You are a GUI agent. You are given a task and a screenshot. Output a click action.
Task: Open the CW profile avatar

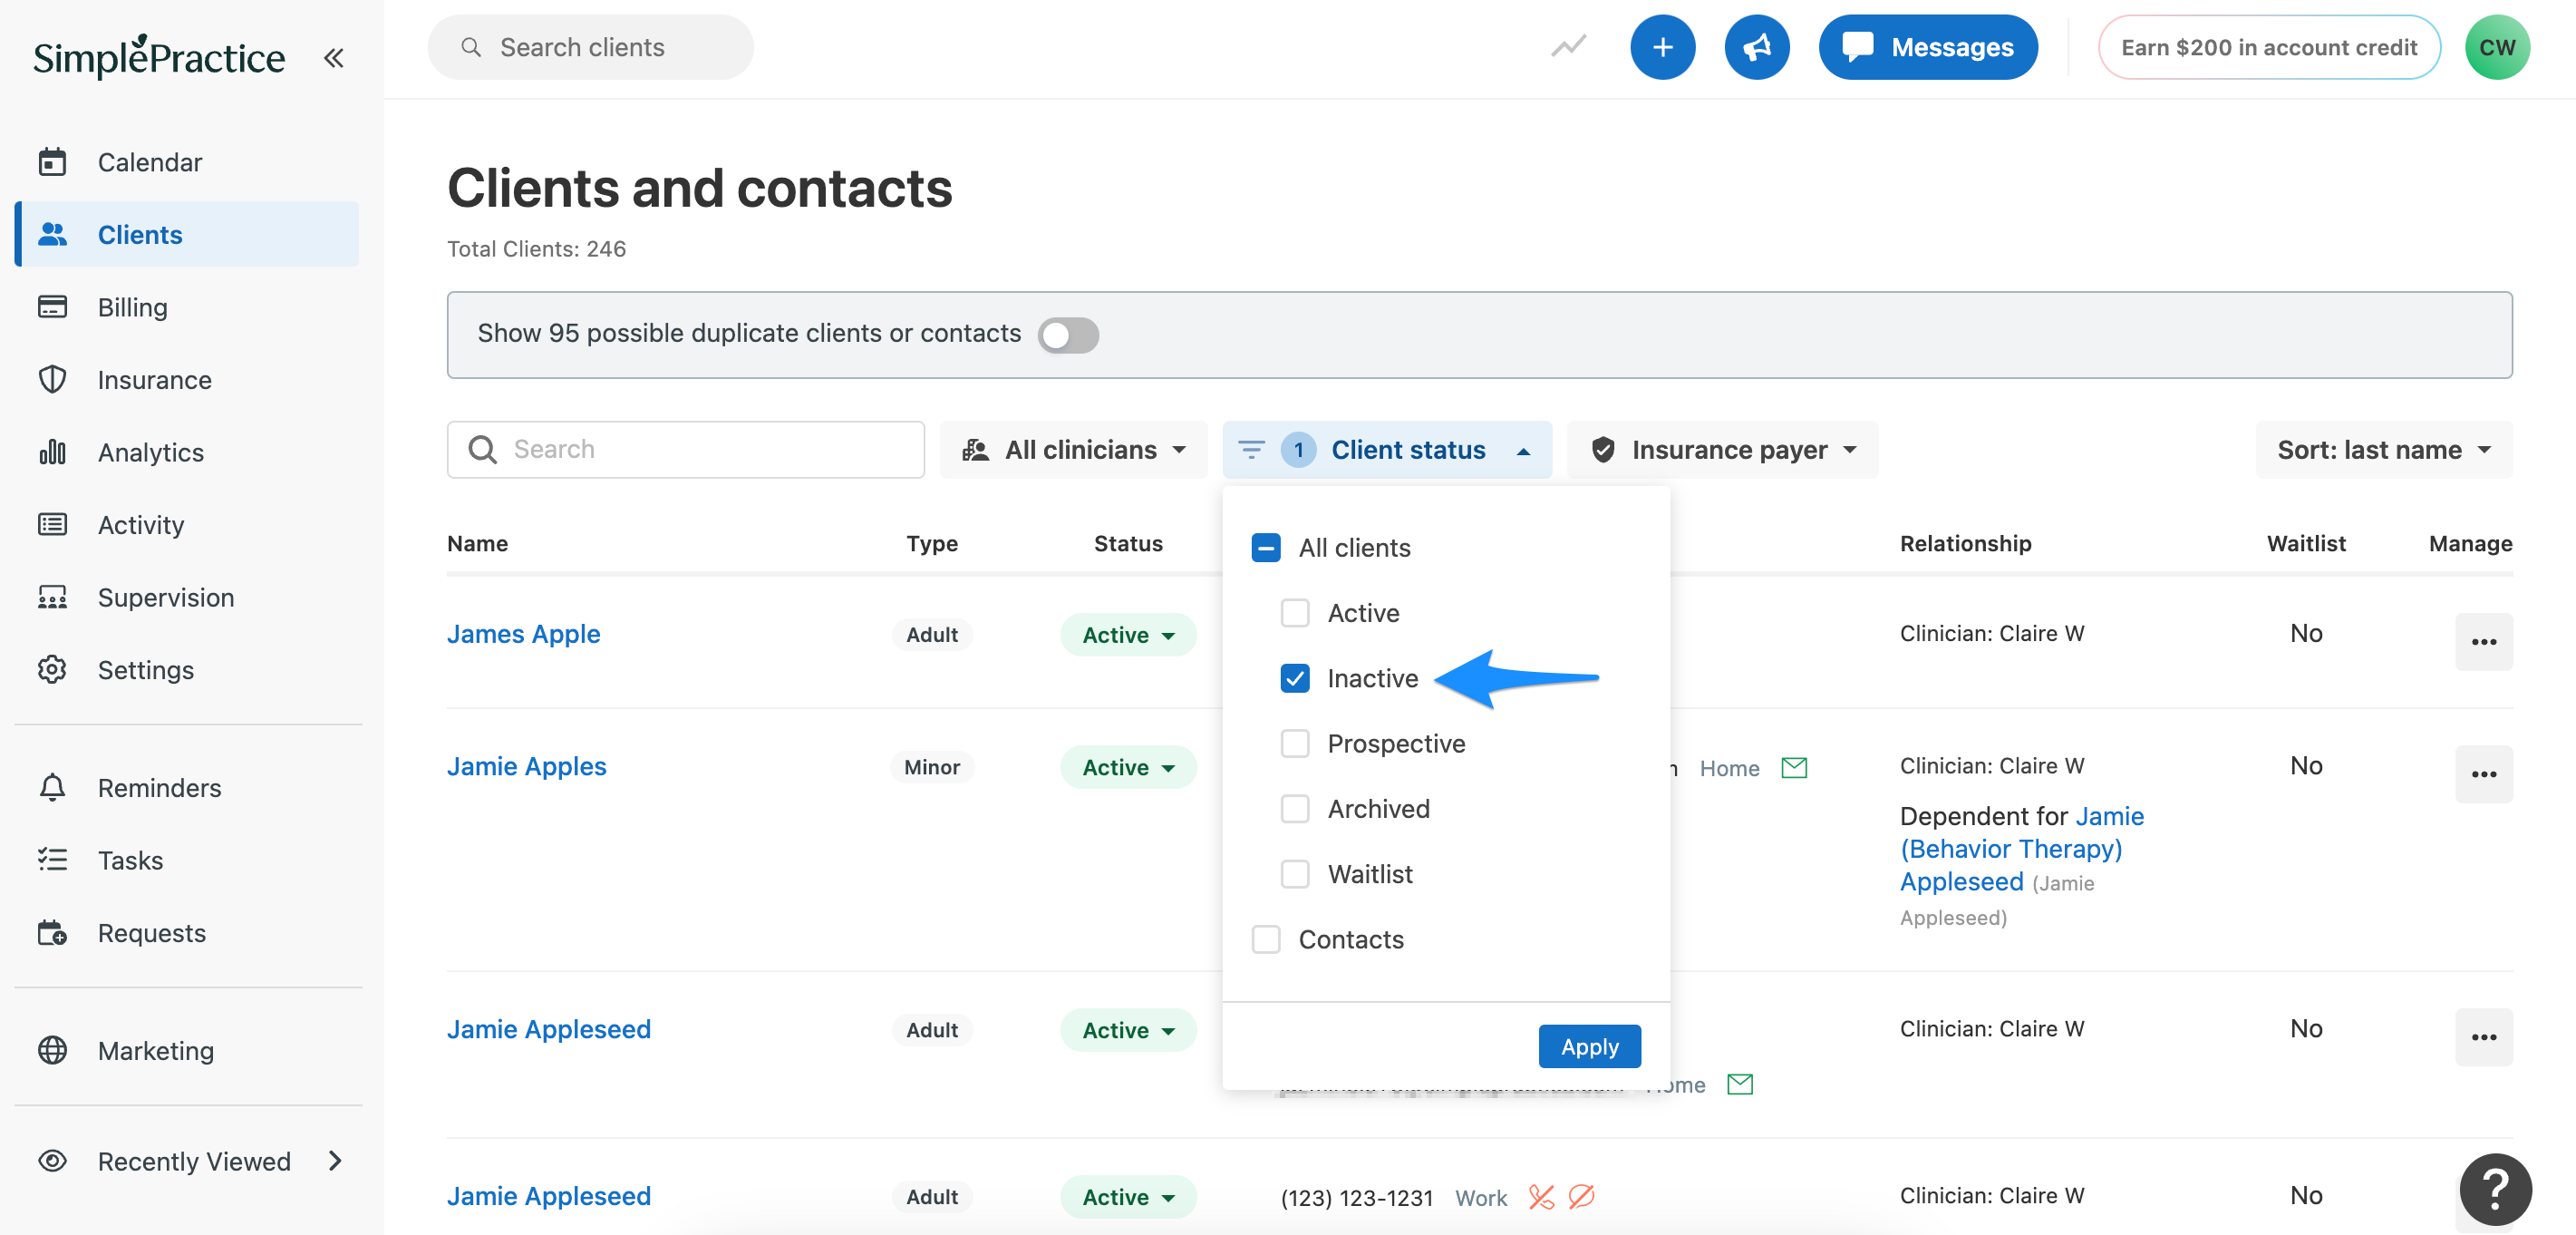tap(2497, 47)
